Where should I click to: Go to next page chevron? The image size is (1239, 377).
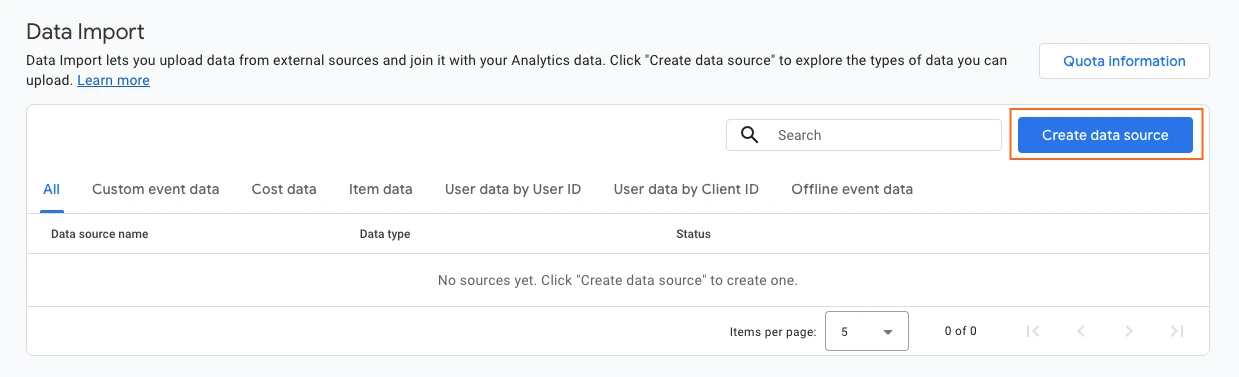[x=1129, y=331]
